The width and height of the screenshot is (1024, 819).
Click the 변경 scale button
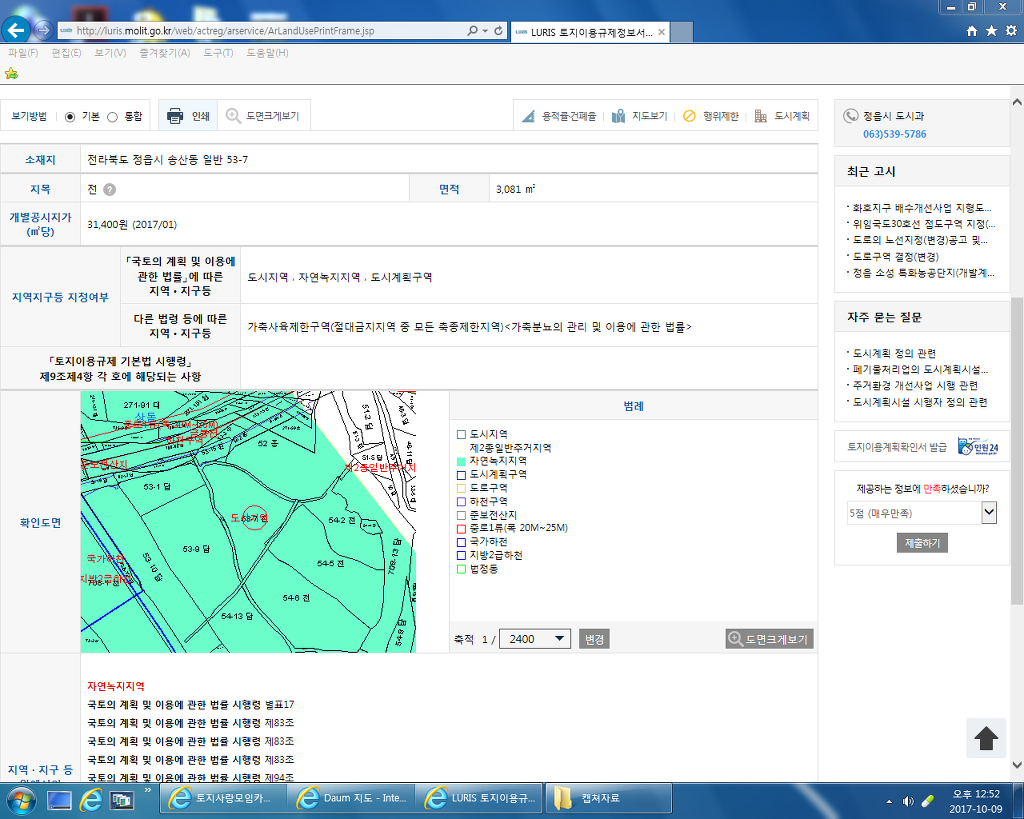coord(594,639)
